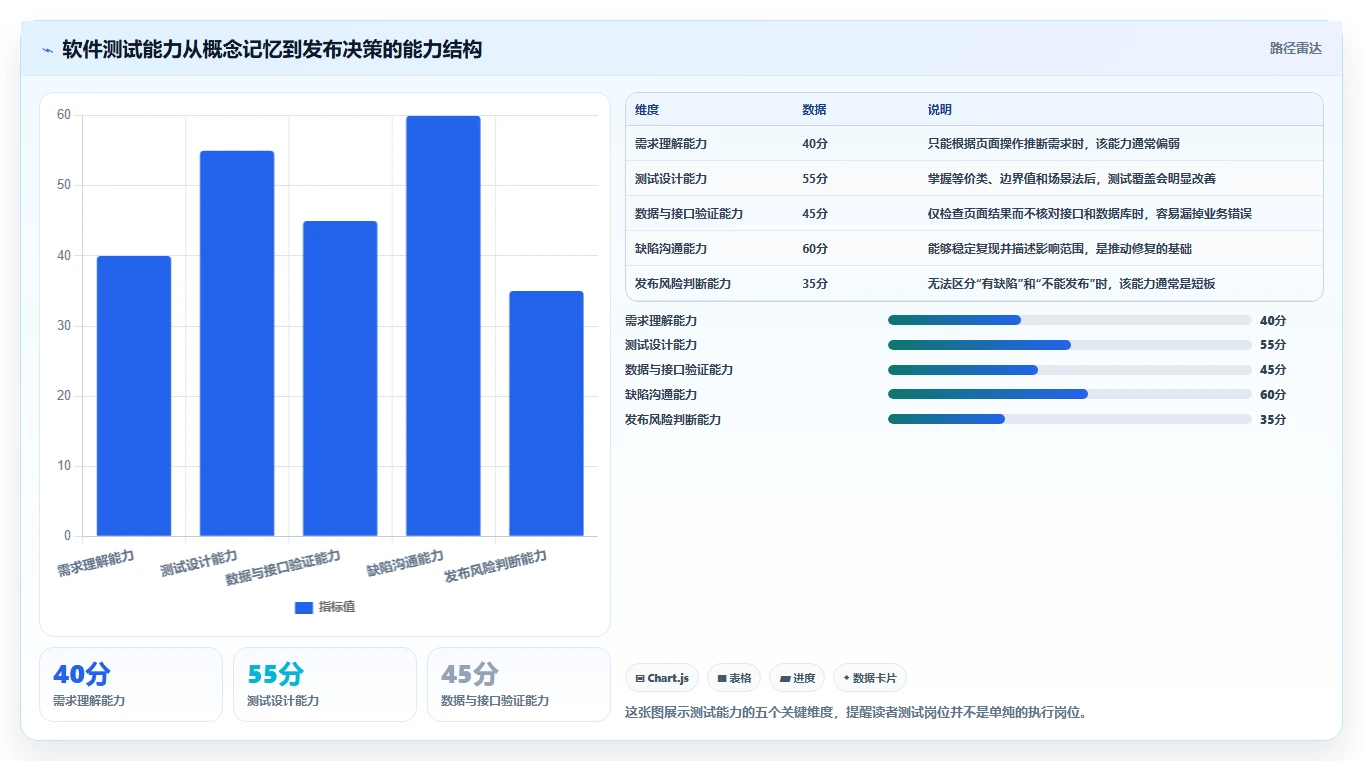Click the 需求理解能力 progress bar
Screen dimensions: 1363x761
[x=1069, y=320]
